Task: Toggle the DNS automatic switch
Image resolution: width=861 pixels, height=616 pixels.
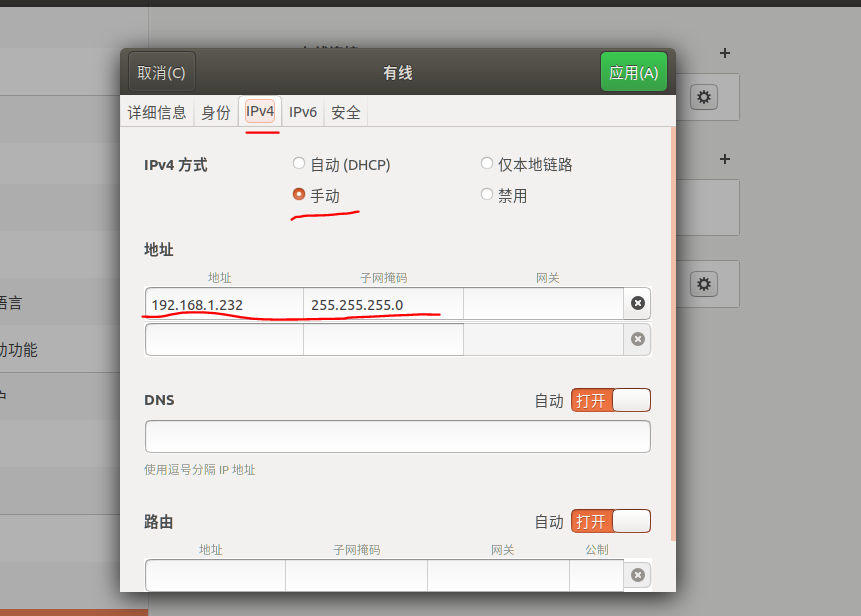Action: 611,400
